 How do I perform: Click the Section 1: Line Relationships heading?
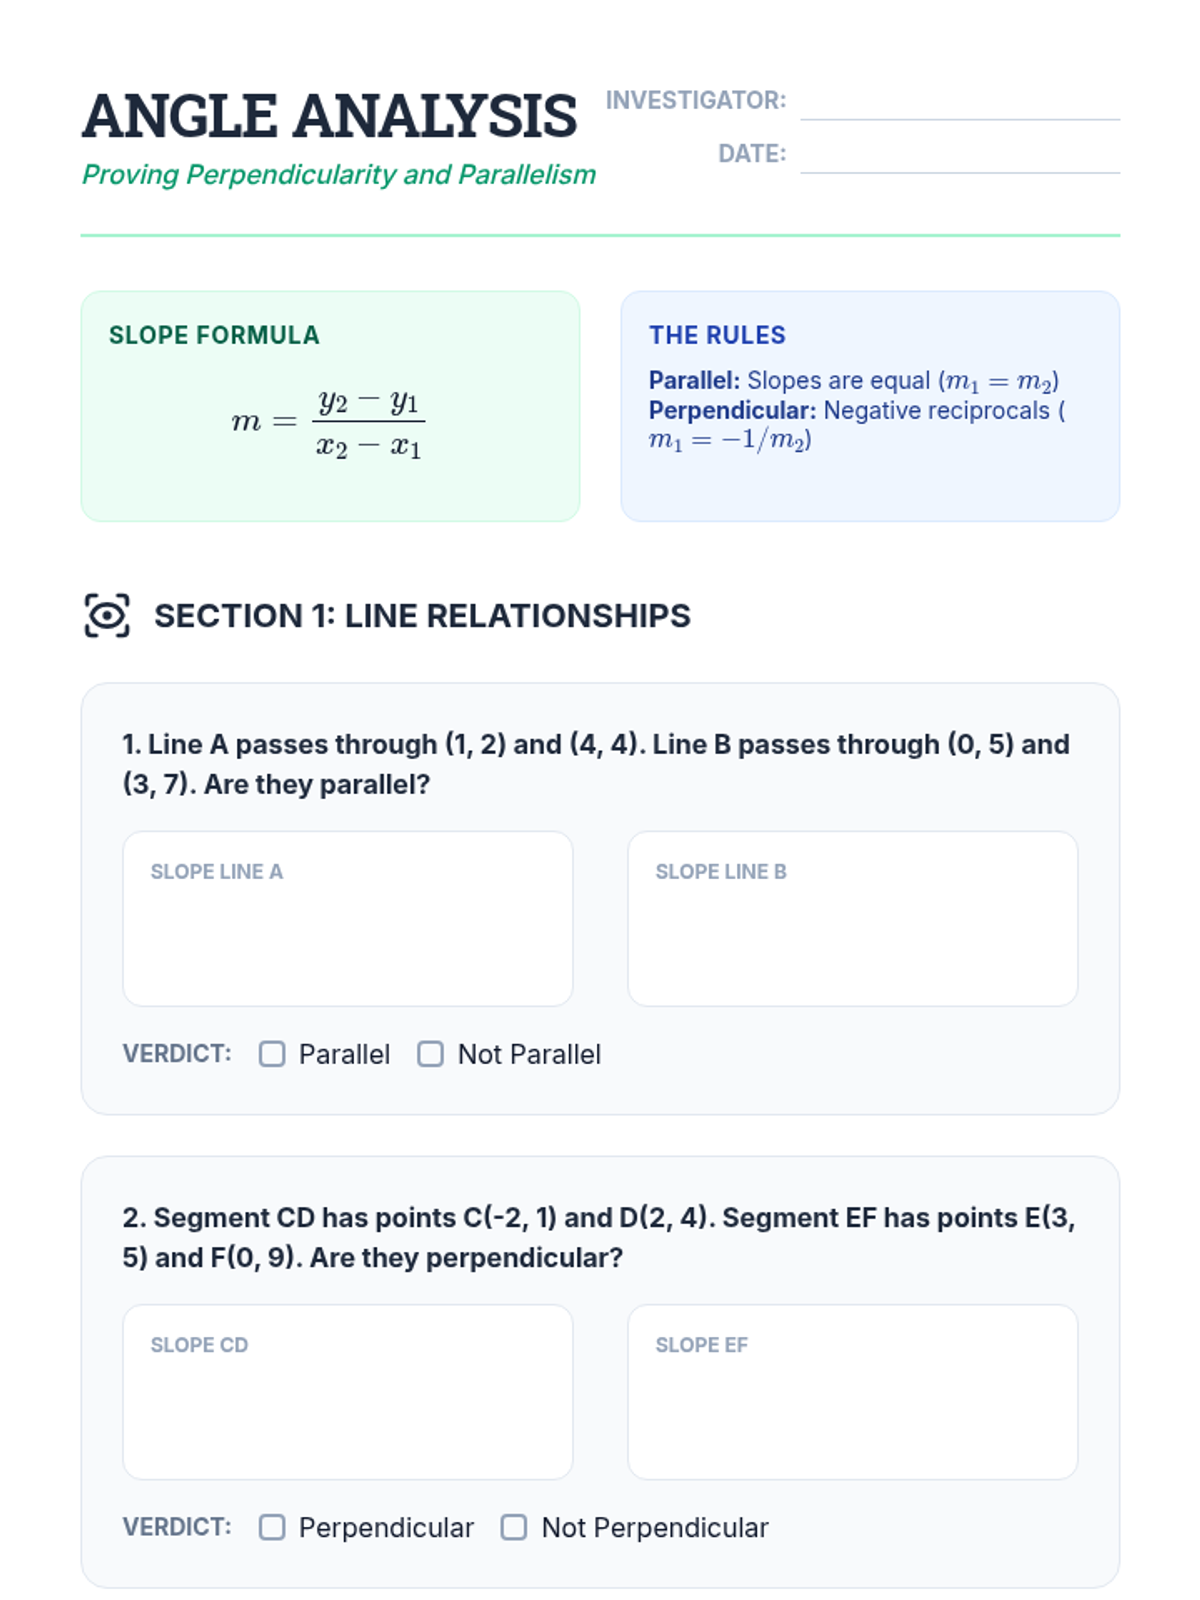pyautogui.click(x=421, y=616)
